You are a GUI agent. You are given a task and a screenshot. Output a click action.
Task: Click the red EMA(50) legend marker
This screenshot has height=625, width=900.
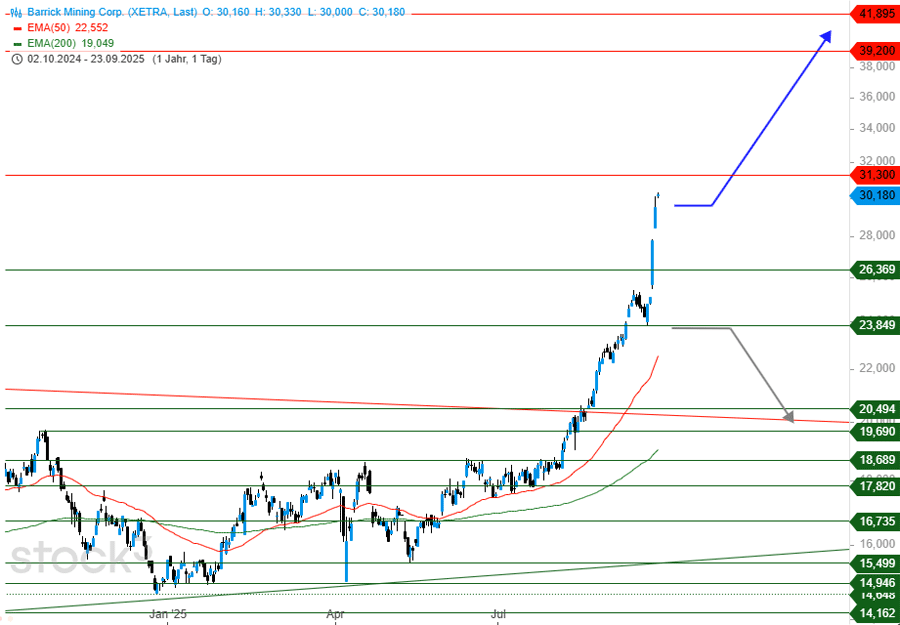coord(16,29)
